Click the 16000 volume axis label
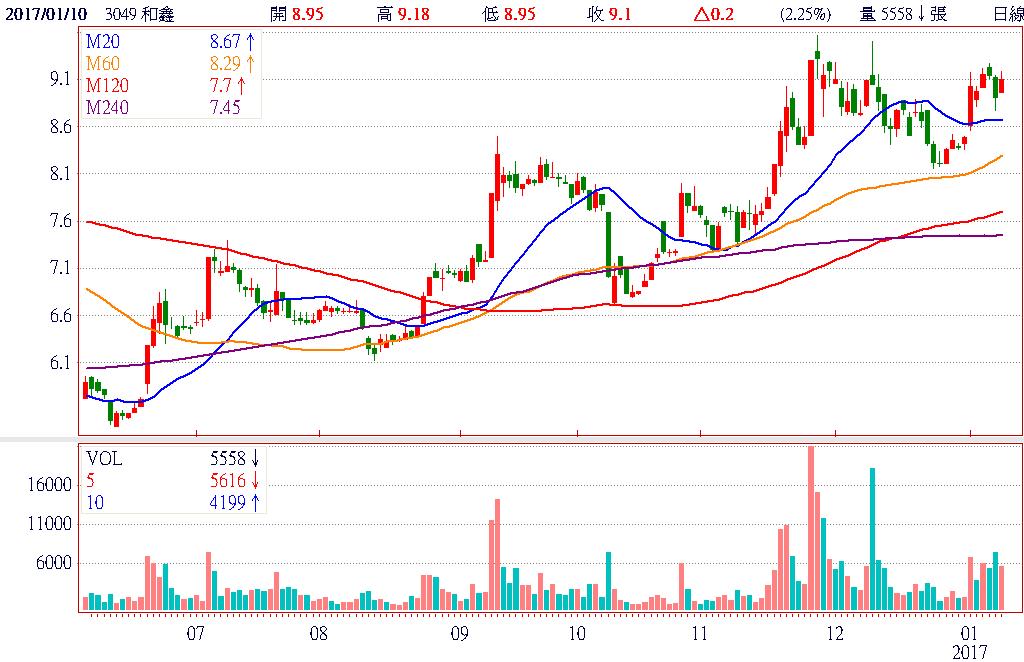This screenshot has height=662, width=1024. [x=50, y=484]
